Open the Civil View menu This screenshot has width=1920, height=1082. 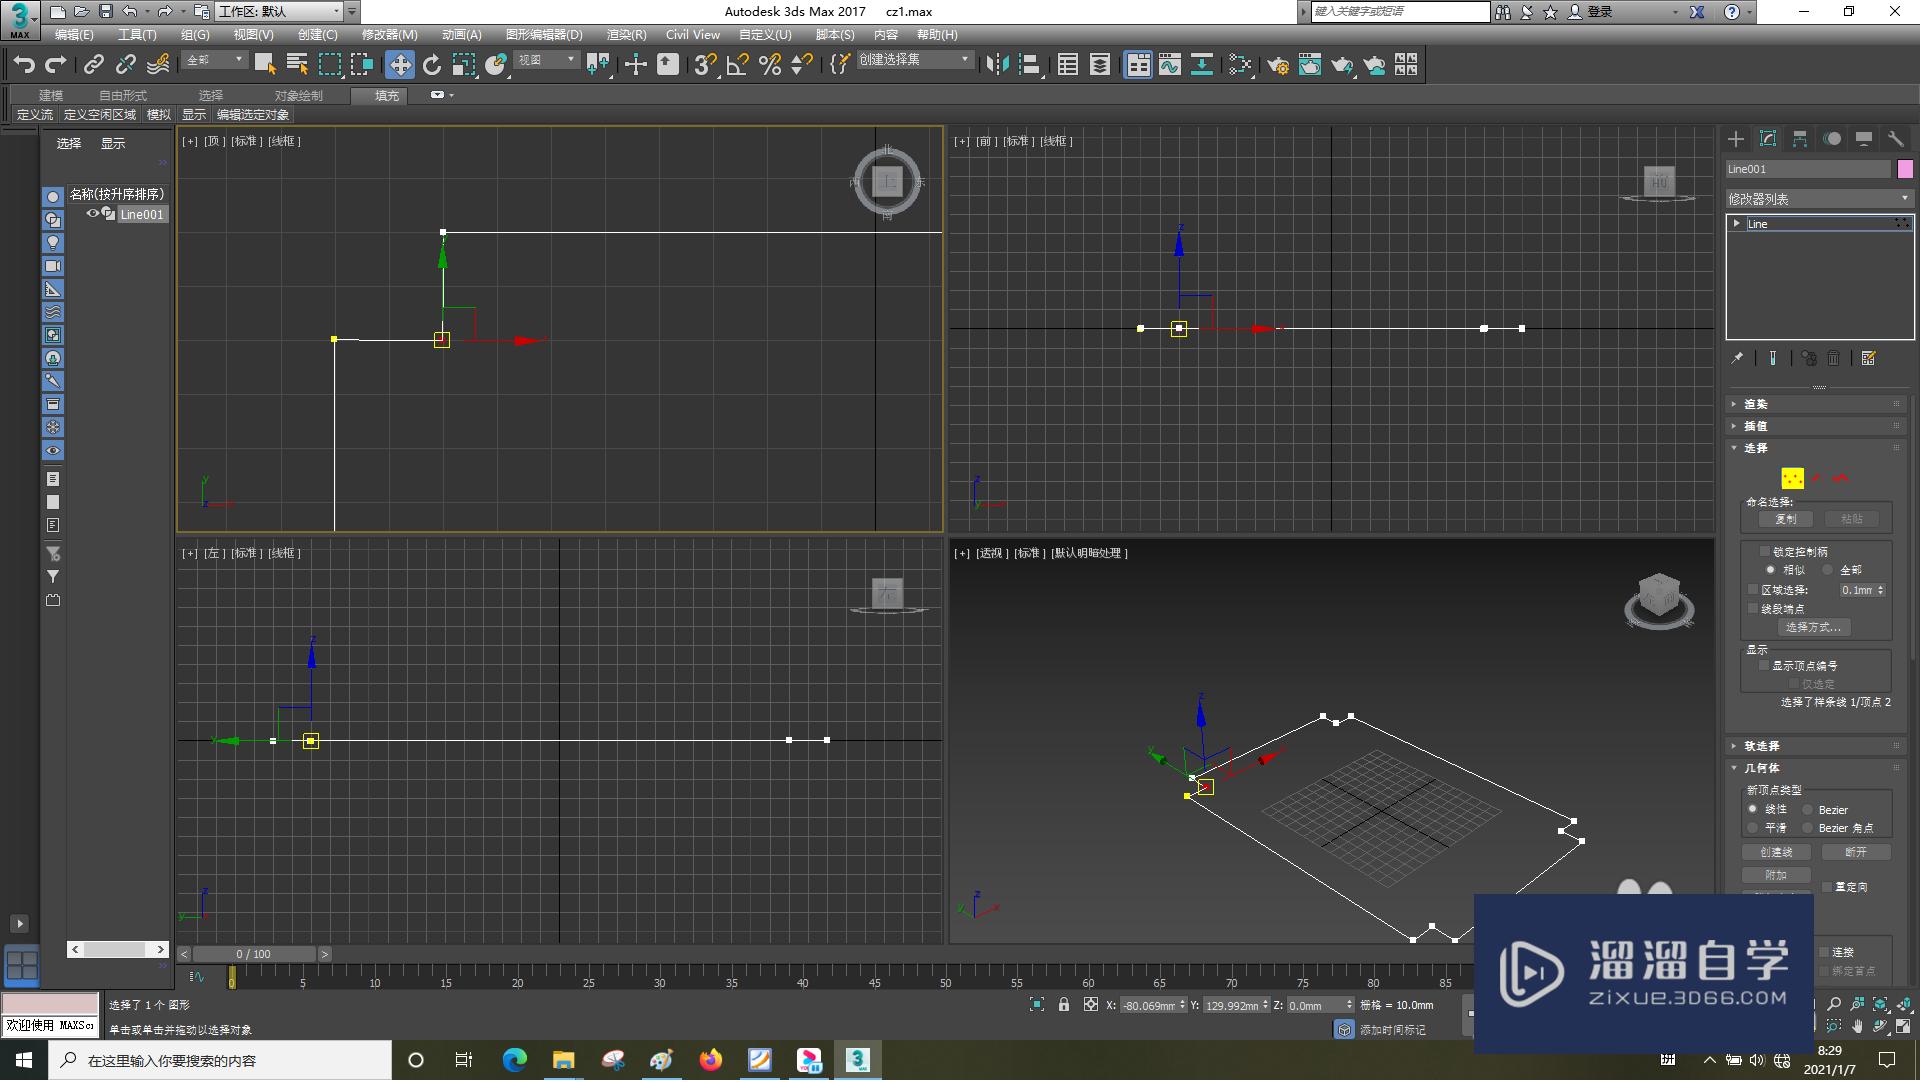pos(693,34)
